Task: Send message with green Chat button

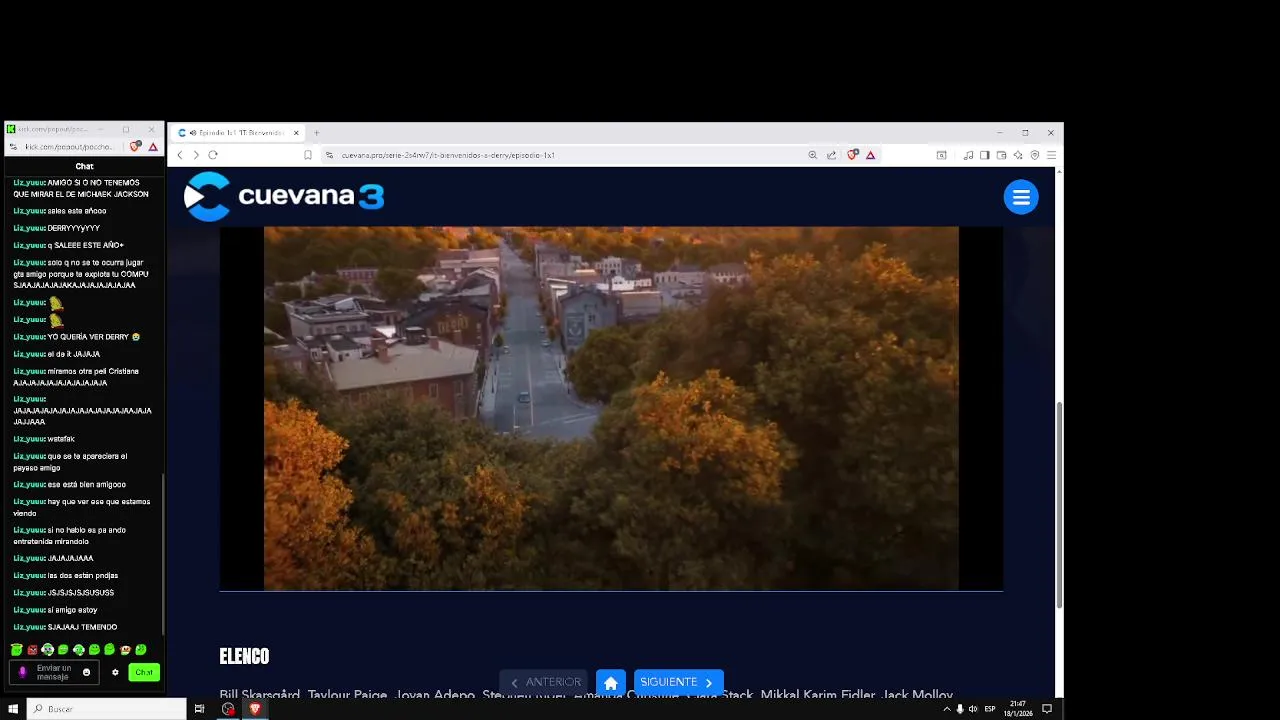Action: (144, 672)
